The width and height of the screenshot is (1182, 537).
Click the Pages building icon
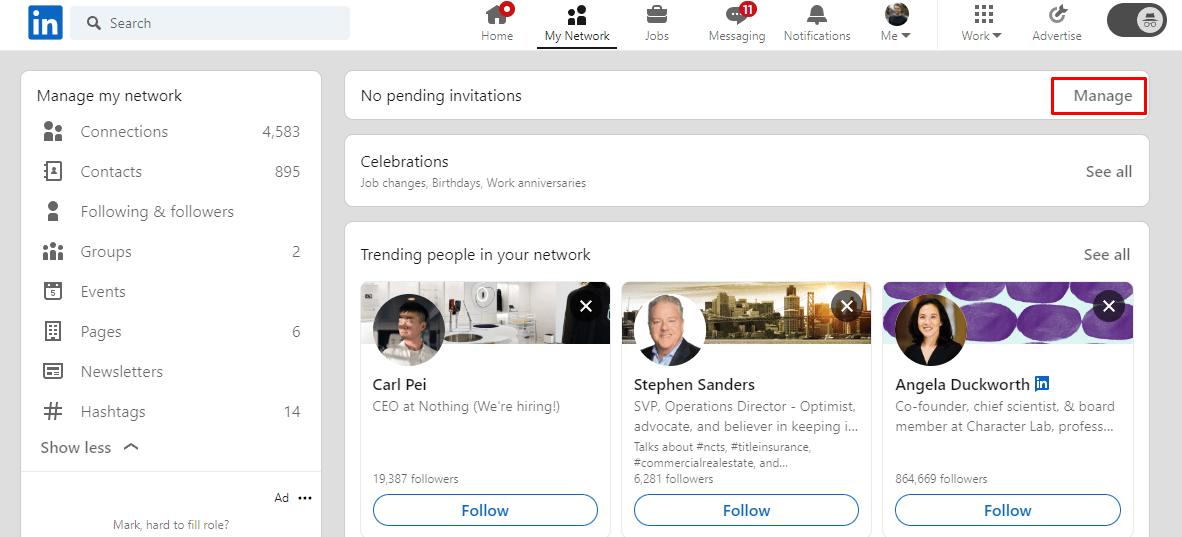[53, 331]
